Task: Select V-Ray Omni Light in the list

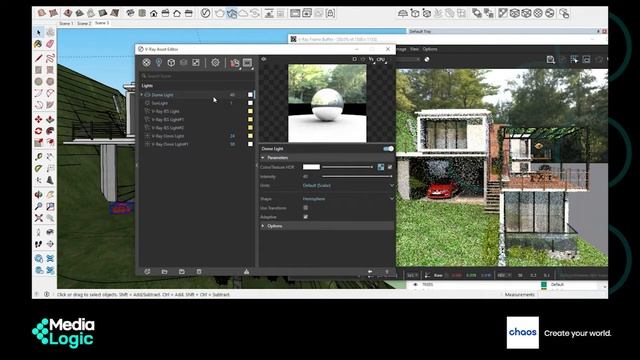Action: pyautogui.click(x=168, y=136)
